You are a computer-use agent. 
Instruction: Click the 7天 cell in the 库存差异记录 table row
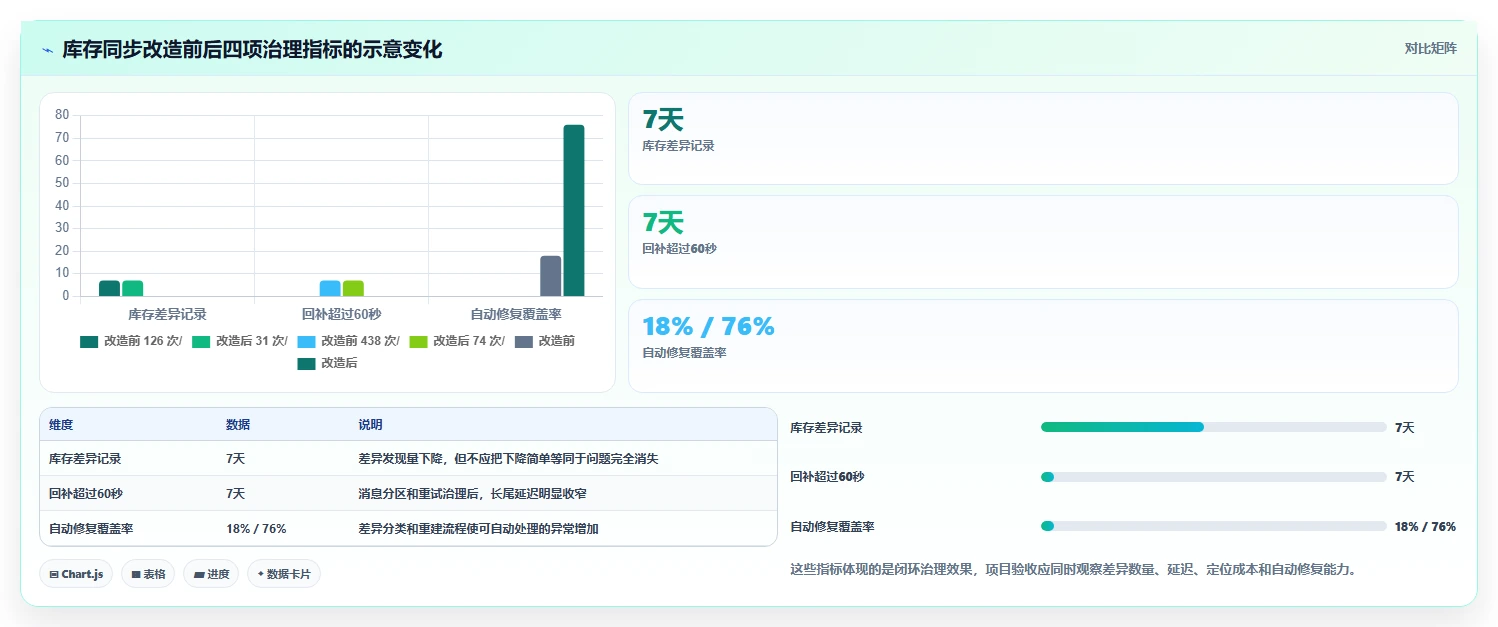236,459
